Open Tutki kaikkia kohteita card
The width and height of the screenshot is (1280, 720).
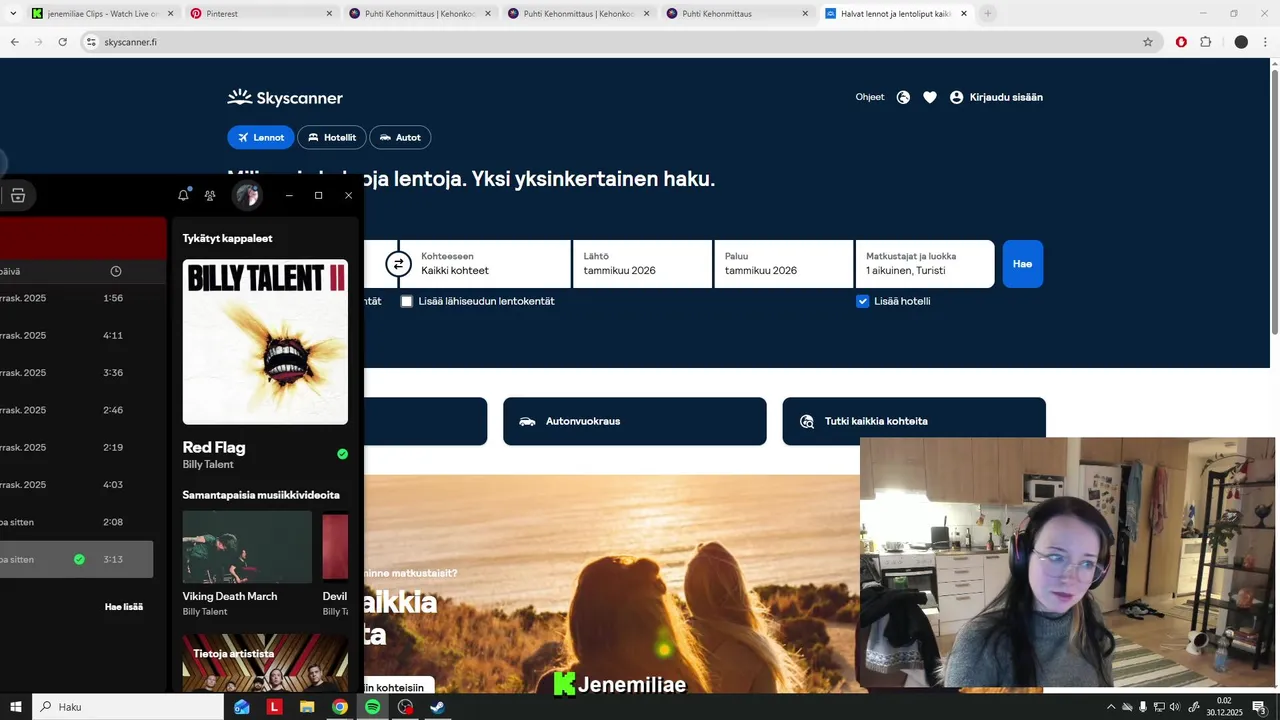[x=914, y=421]
